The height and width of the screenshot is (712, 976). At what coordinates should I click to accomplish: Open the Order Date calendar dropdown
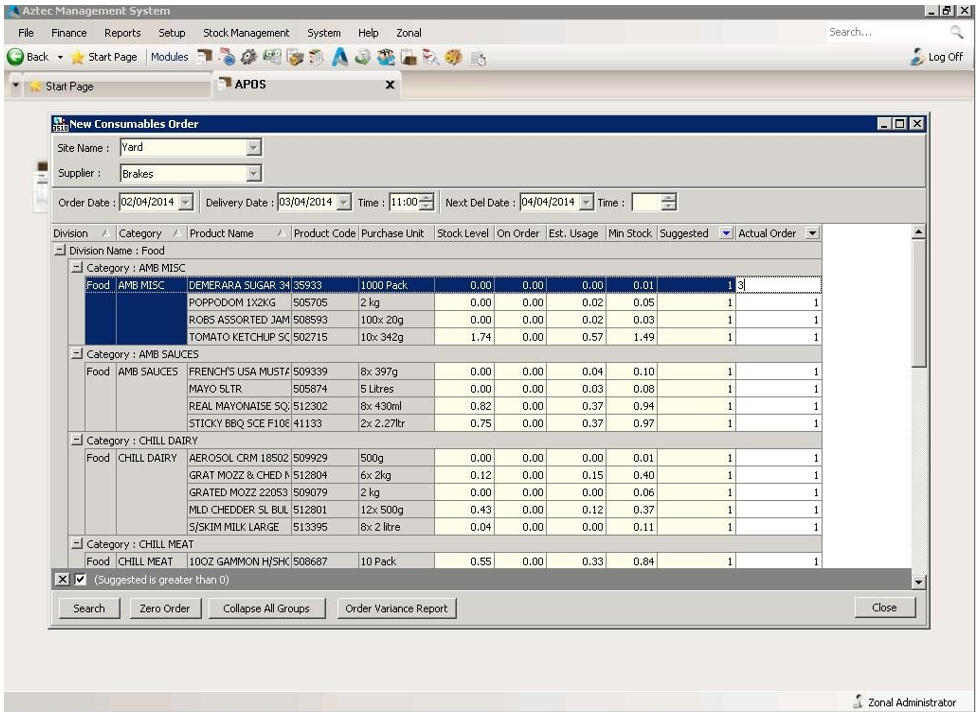(x=185, y=202)
